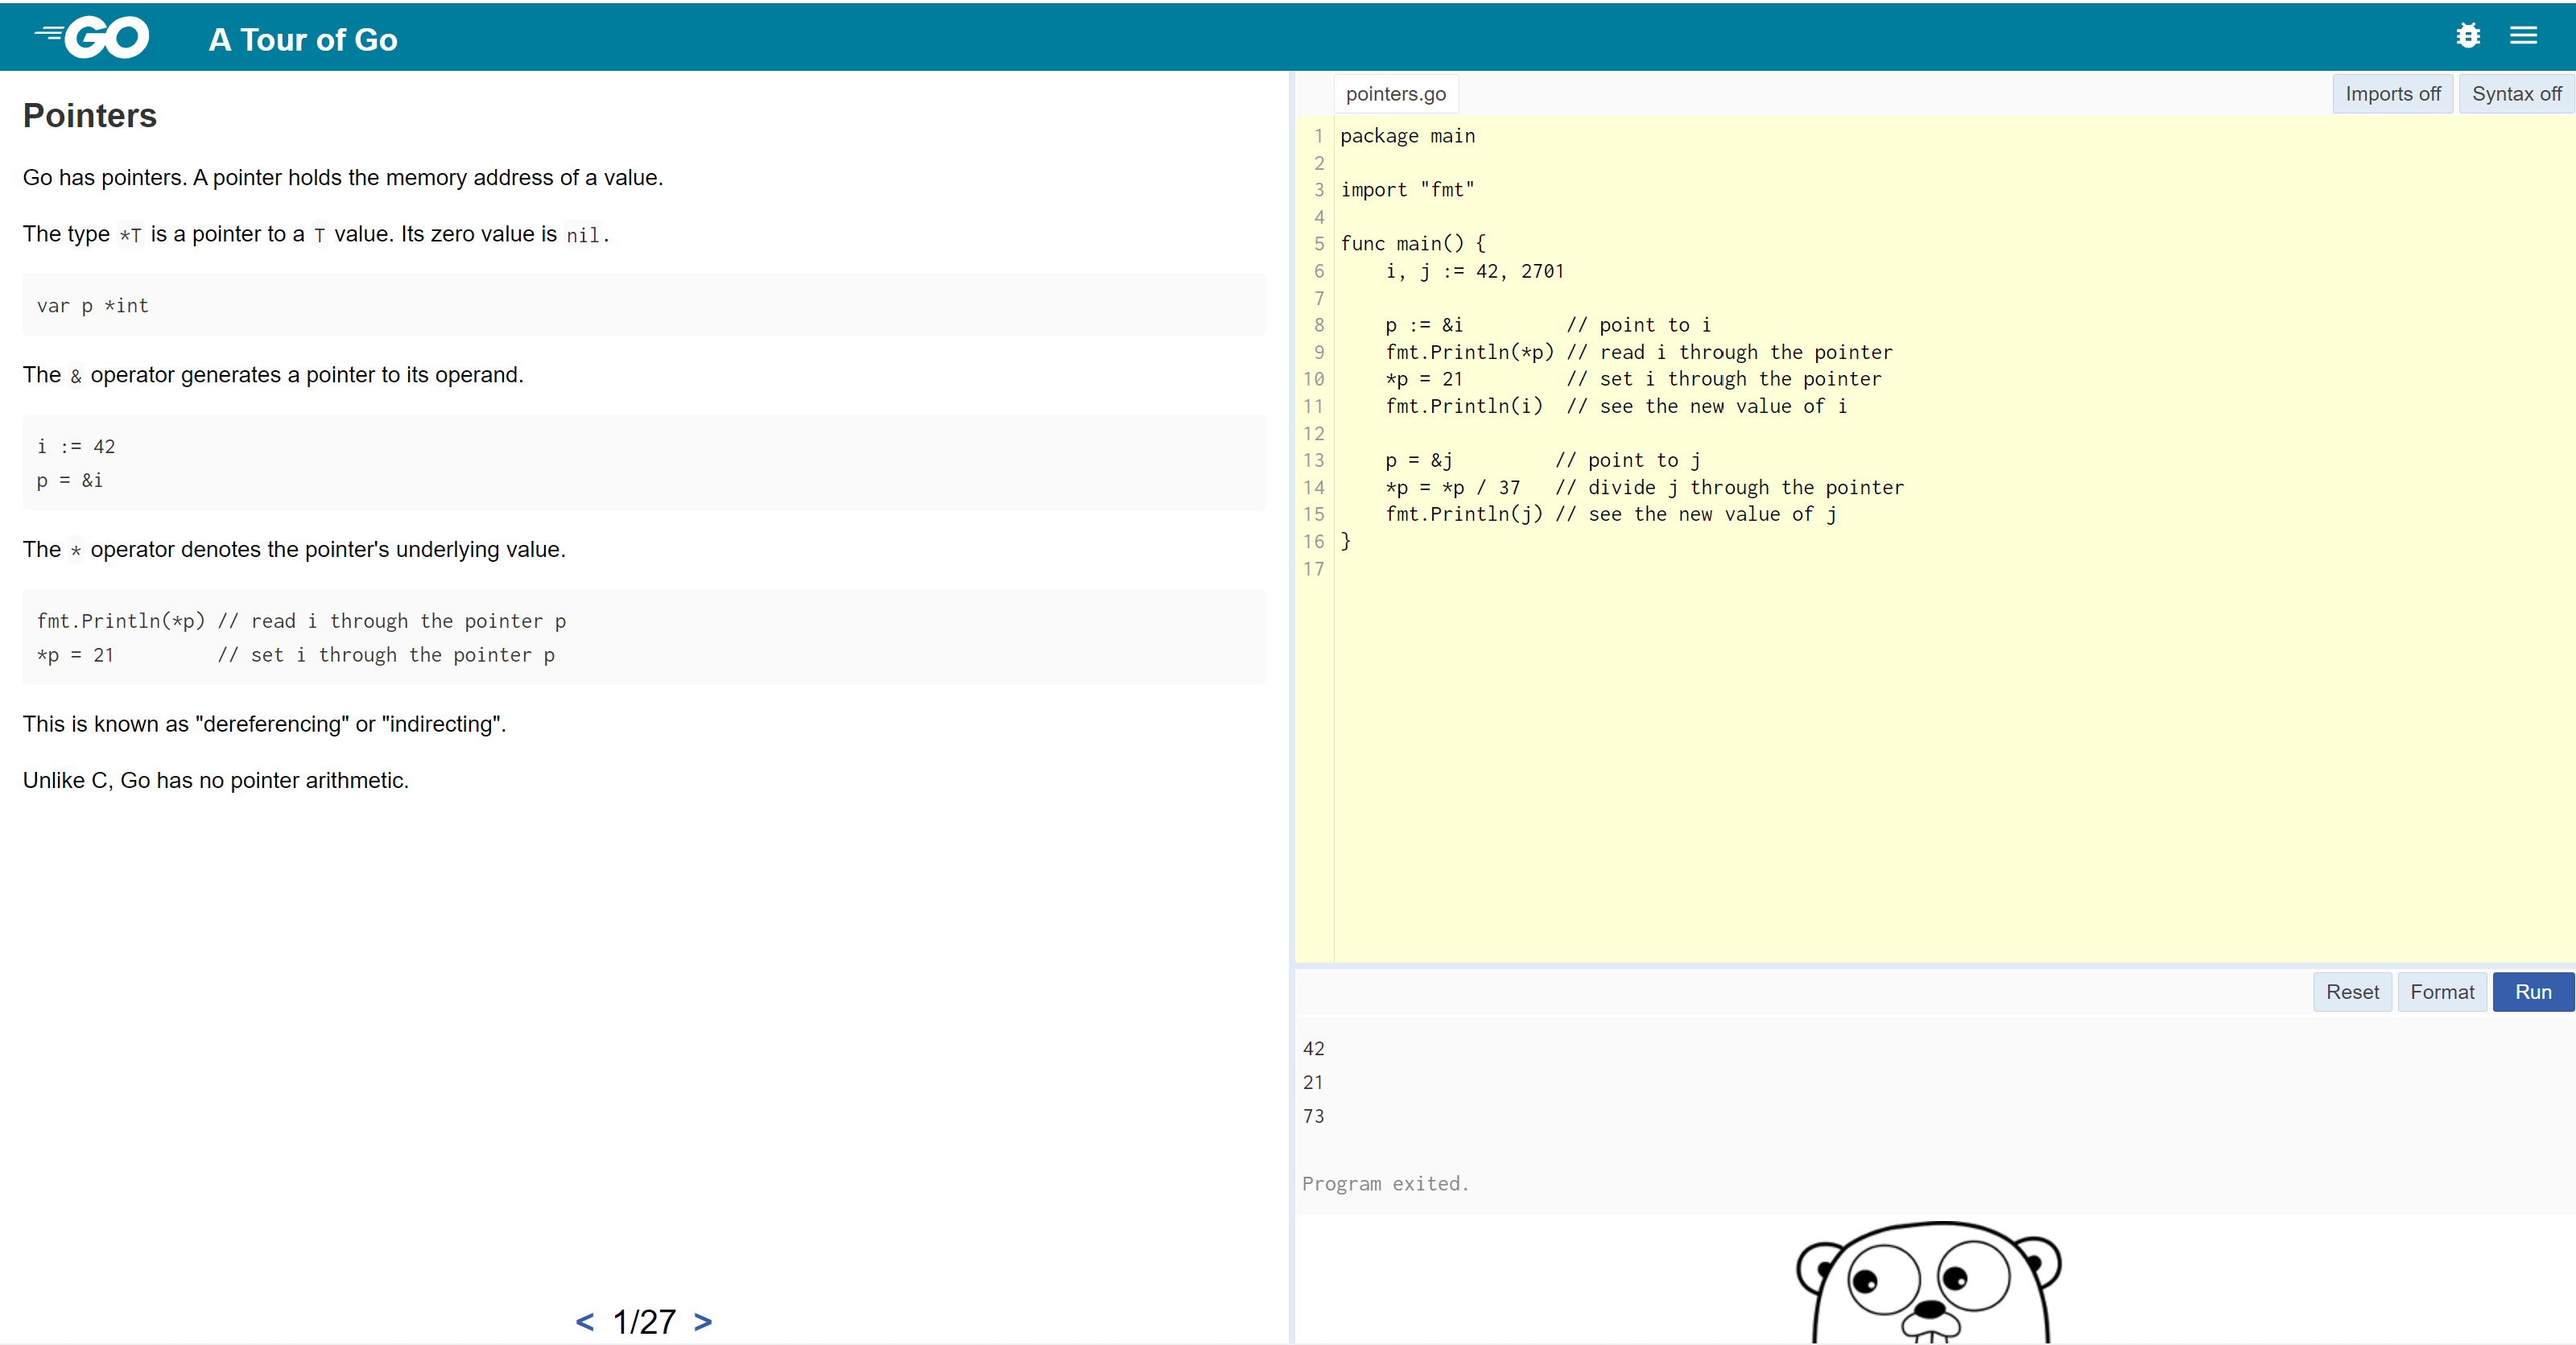
Task: Toggle Imports off button
Action: click(2392, 94)
